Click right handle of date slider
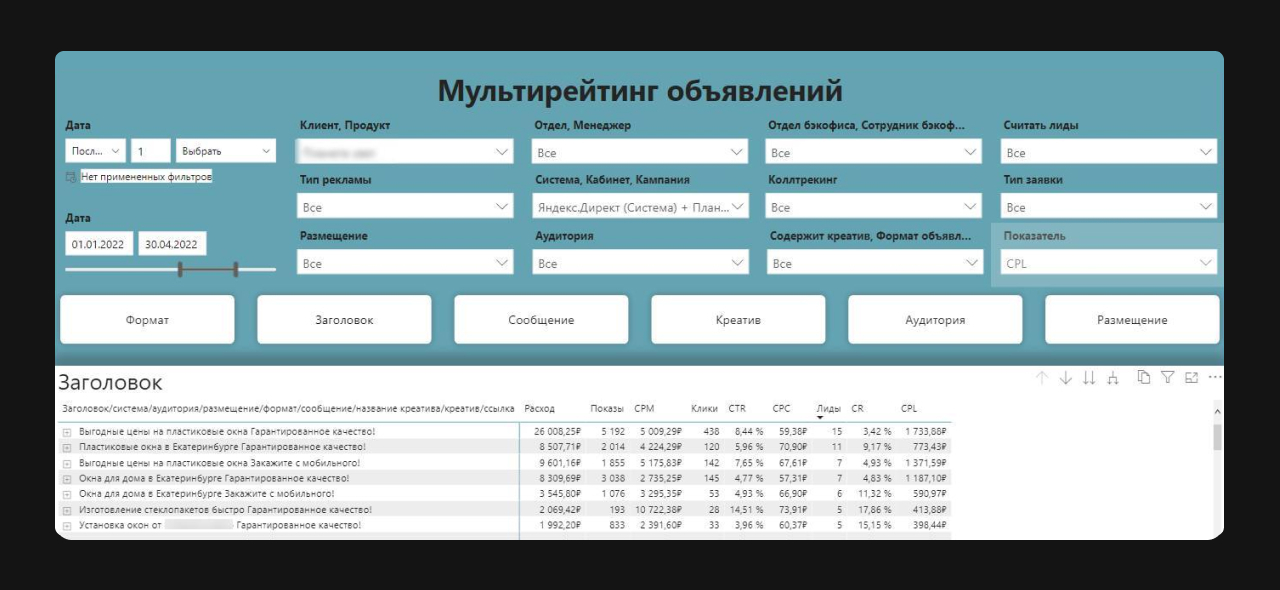1280x590 pixels. (x=236, y=269)
